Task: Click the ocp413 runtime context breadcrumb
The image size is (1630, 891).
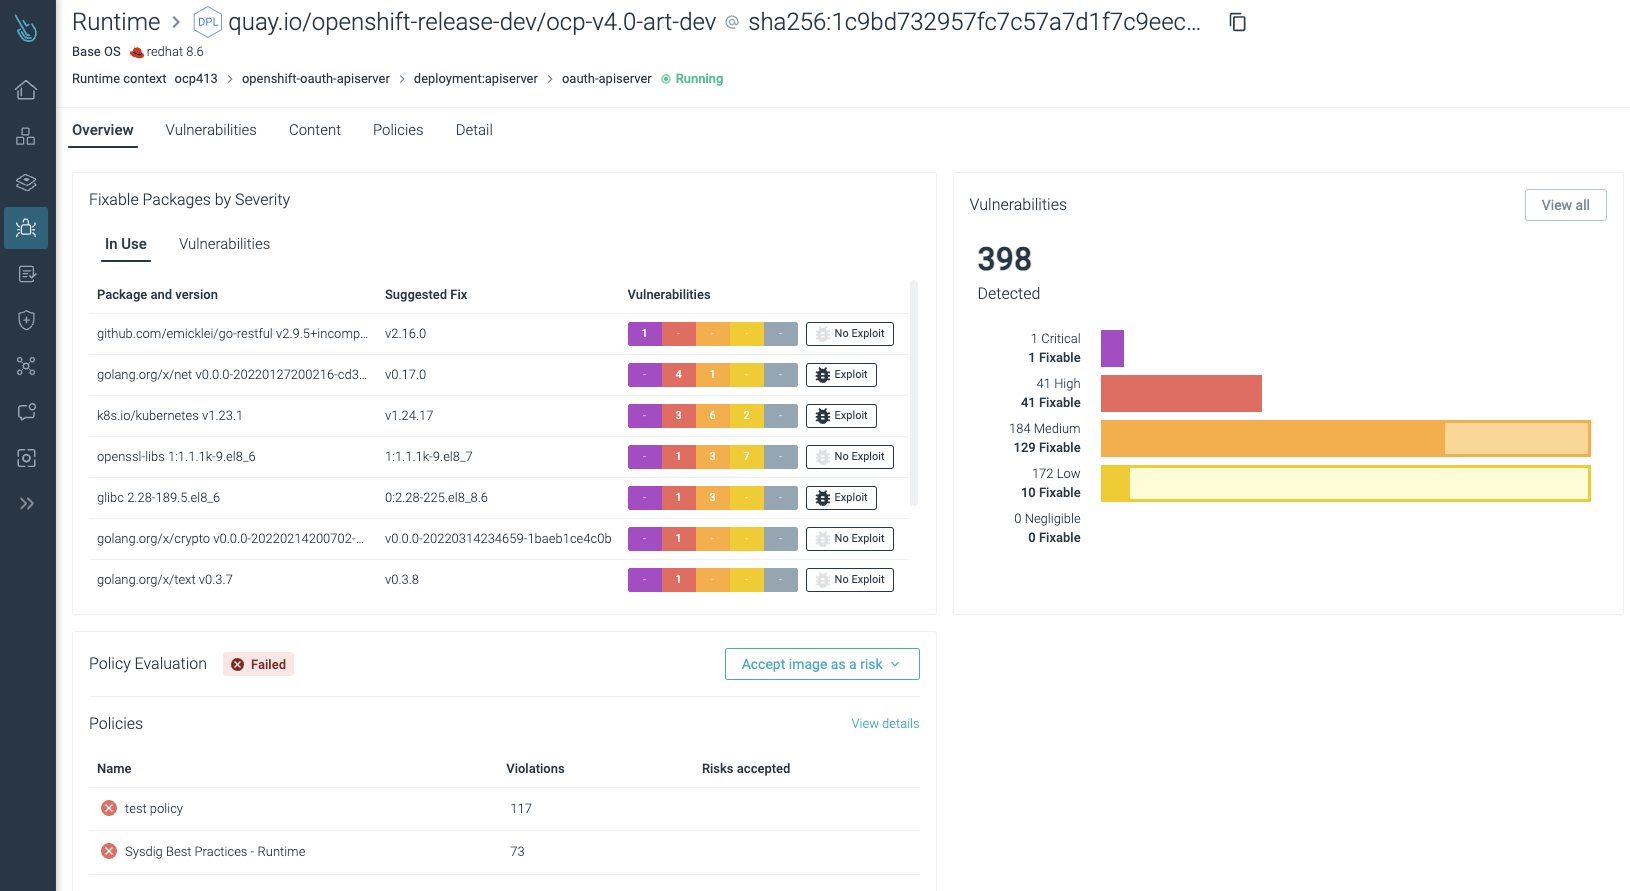Action: 196,79
